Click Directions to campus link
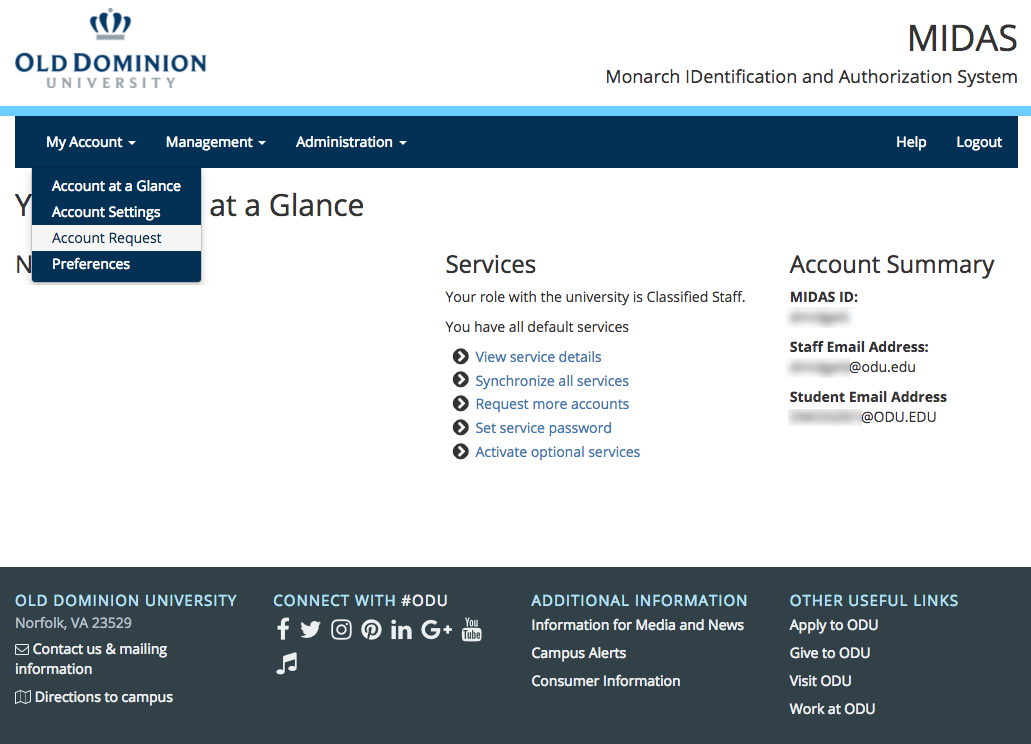The width and height of the screenshot is (1031, 744). point(103,697)
